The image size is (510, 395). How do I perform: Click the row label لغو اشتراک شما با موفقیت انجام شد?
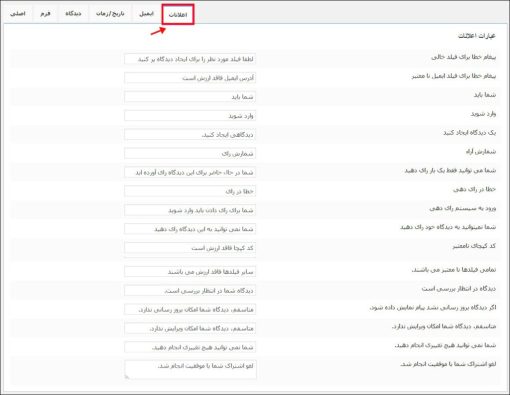pyautogui.click(x=448, y=364)
